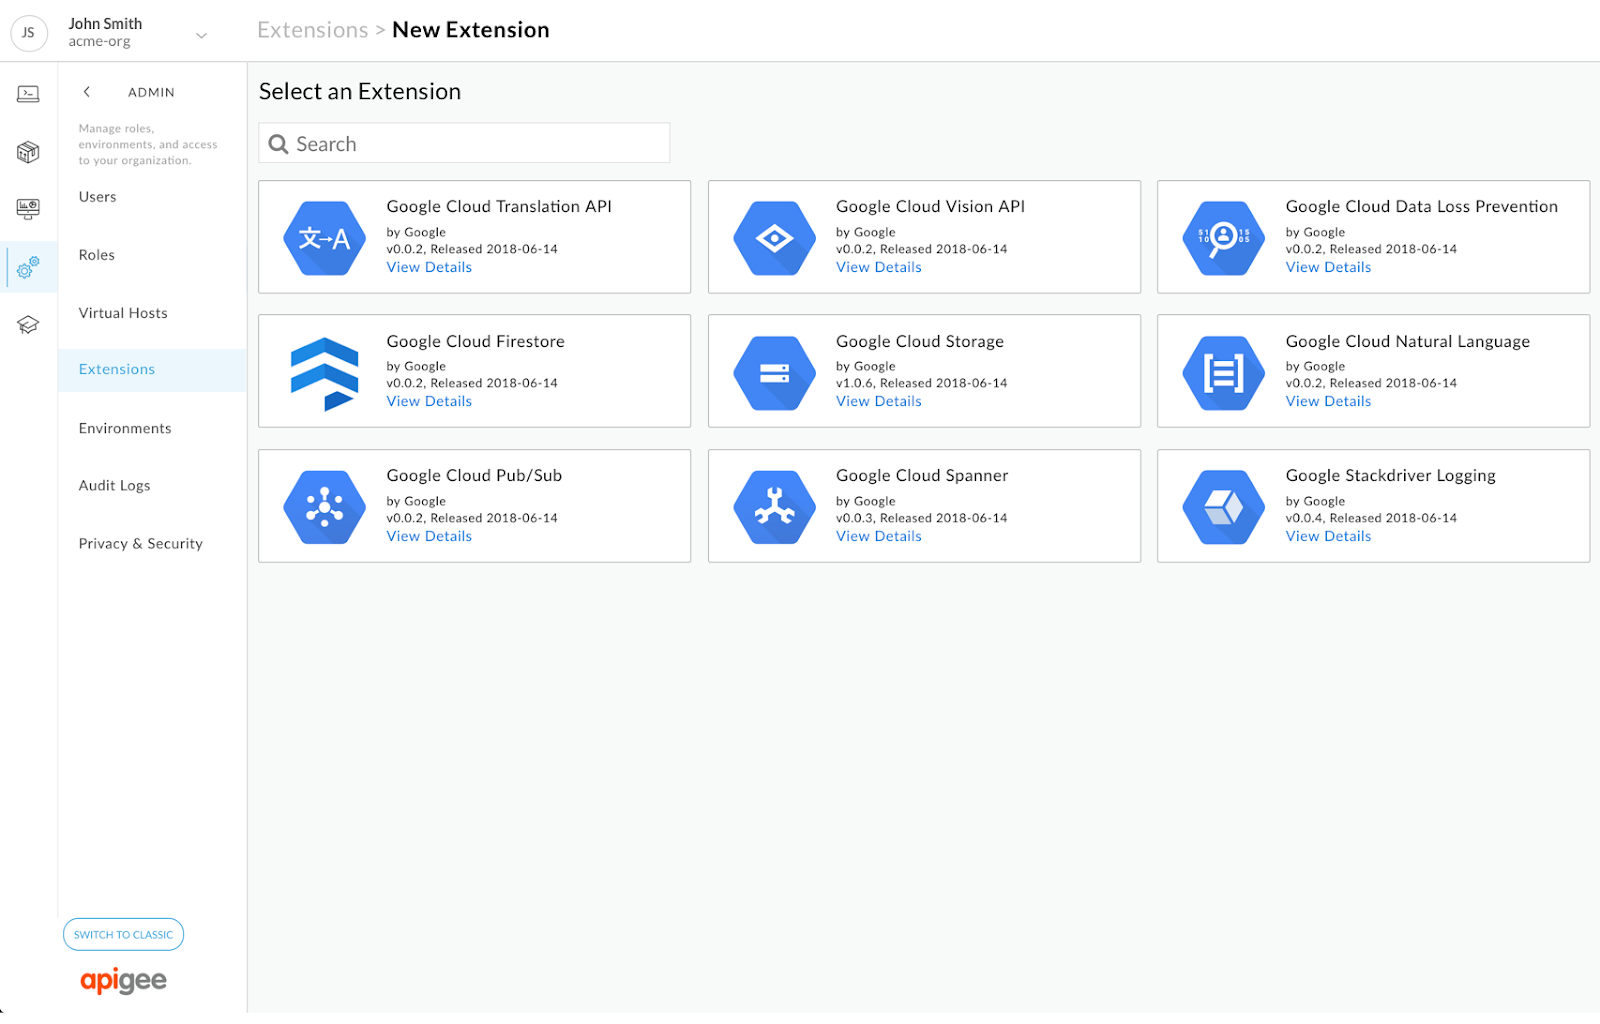Select the Cloud Natural Language icon
This screenshot has height=1024, width=1600.
click(1223, 373)
